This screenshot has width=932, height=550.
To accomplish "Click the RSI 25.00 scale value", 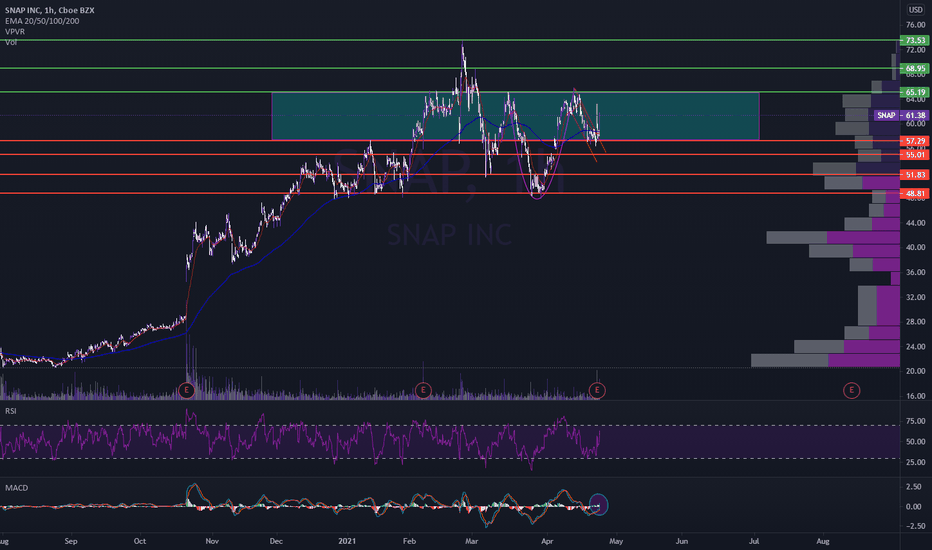I will pyautogui.click(x=915, y=462).
